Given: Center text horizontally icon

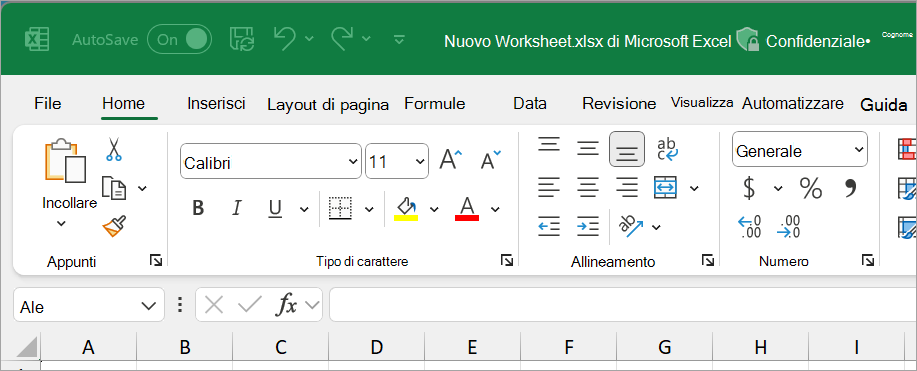Looking at the screenshot, I should (x=588, y=187).
